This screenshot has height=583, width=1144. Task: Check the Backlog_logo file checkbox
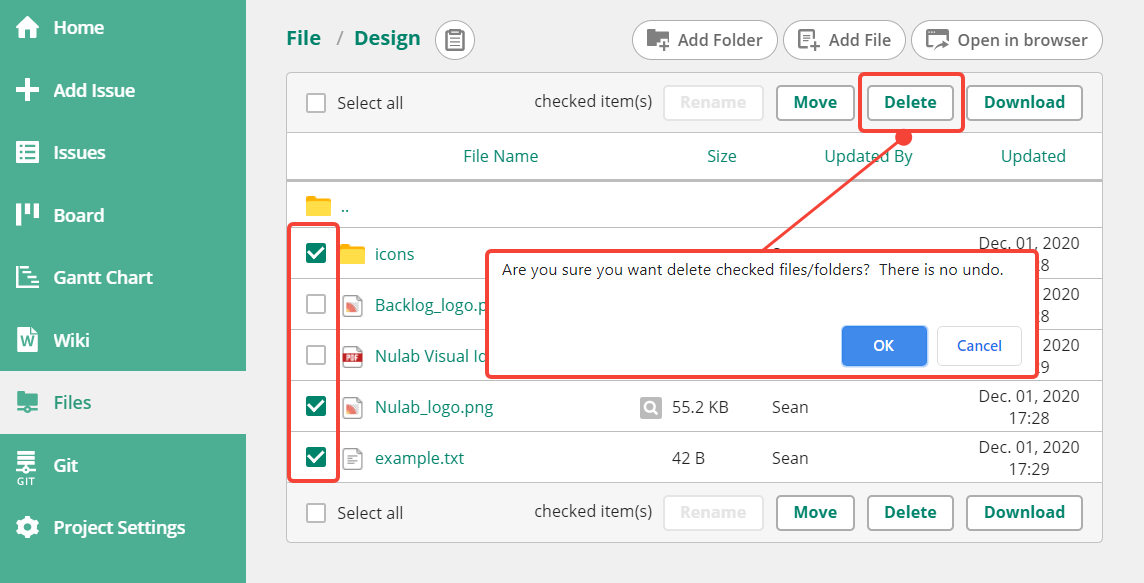tap(316, 304)
